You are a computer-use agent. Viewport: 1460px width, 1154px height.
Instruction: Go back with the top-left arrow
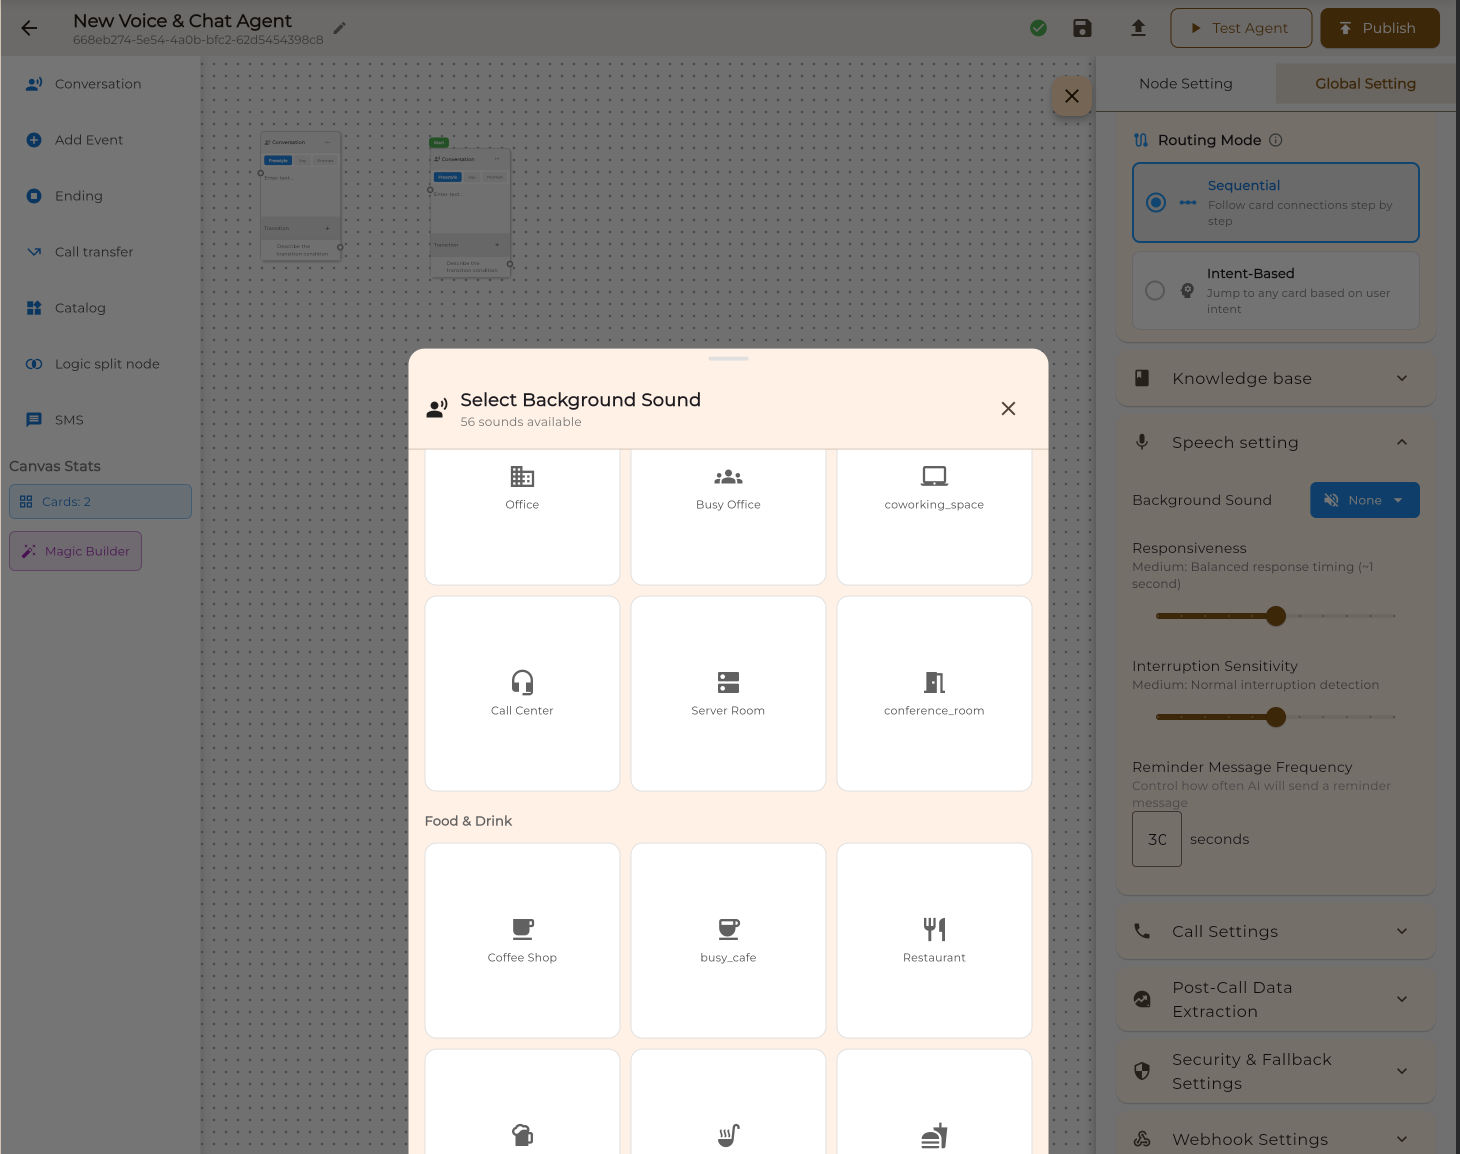tap(29, 28)
